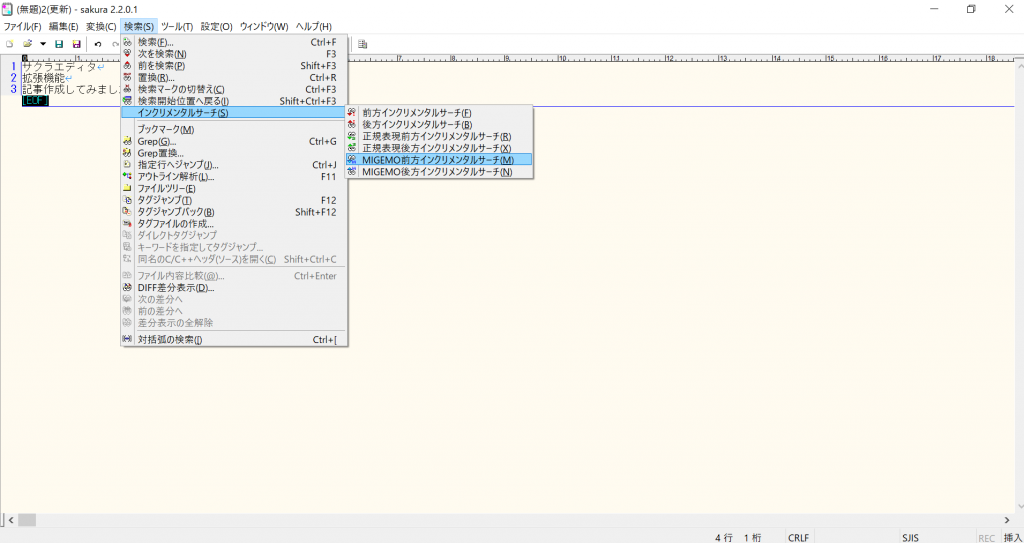
Task: Choose タグジャンプ(T) F12 entry
Action: click(234, 200)
